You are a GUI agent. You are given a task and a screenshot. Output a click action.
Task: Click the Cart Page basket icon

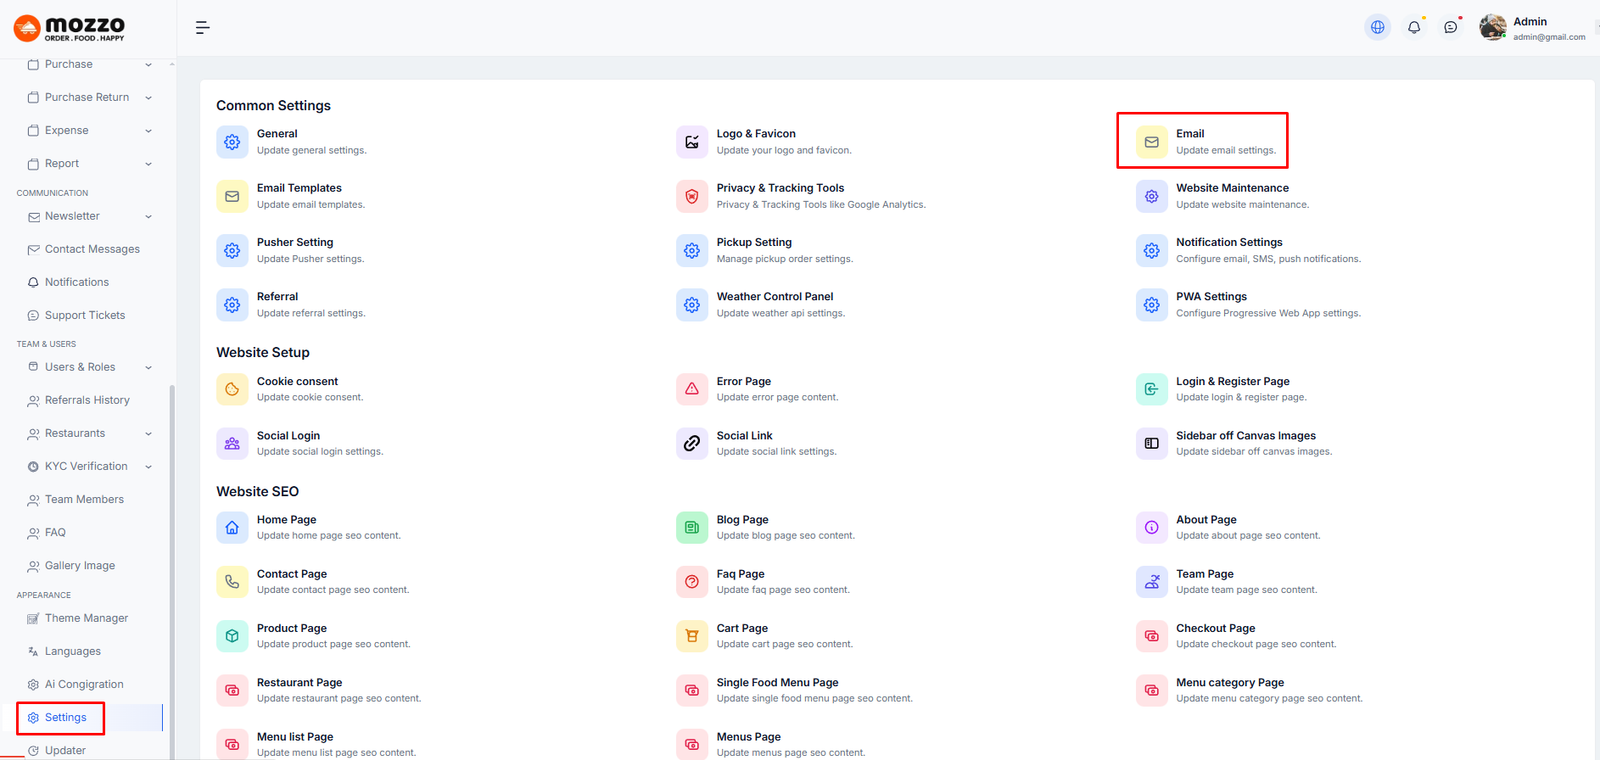pyautogui.click(x=692, y=636)
